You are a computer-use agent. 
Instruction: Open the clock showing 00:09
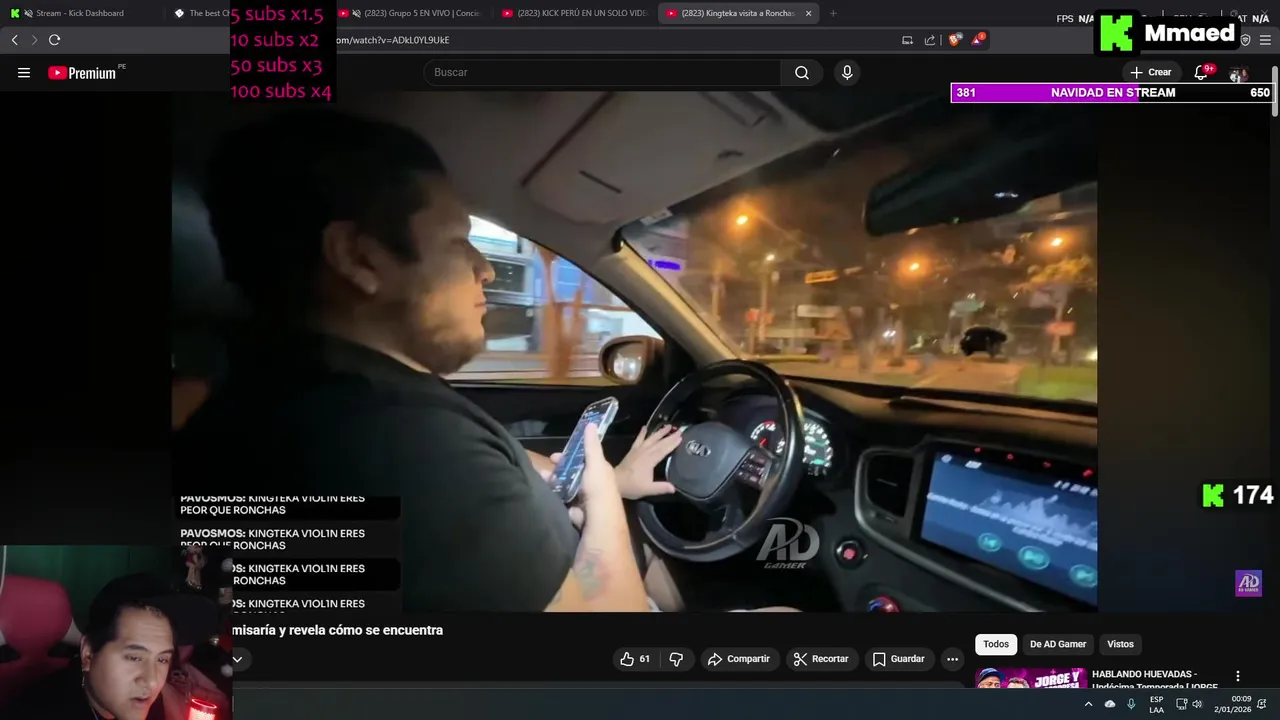(1234, 704)
